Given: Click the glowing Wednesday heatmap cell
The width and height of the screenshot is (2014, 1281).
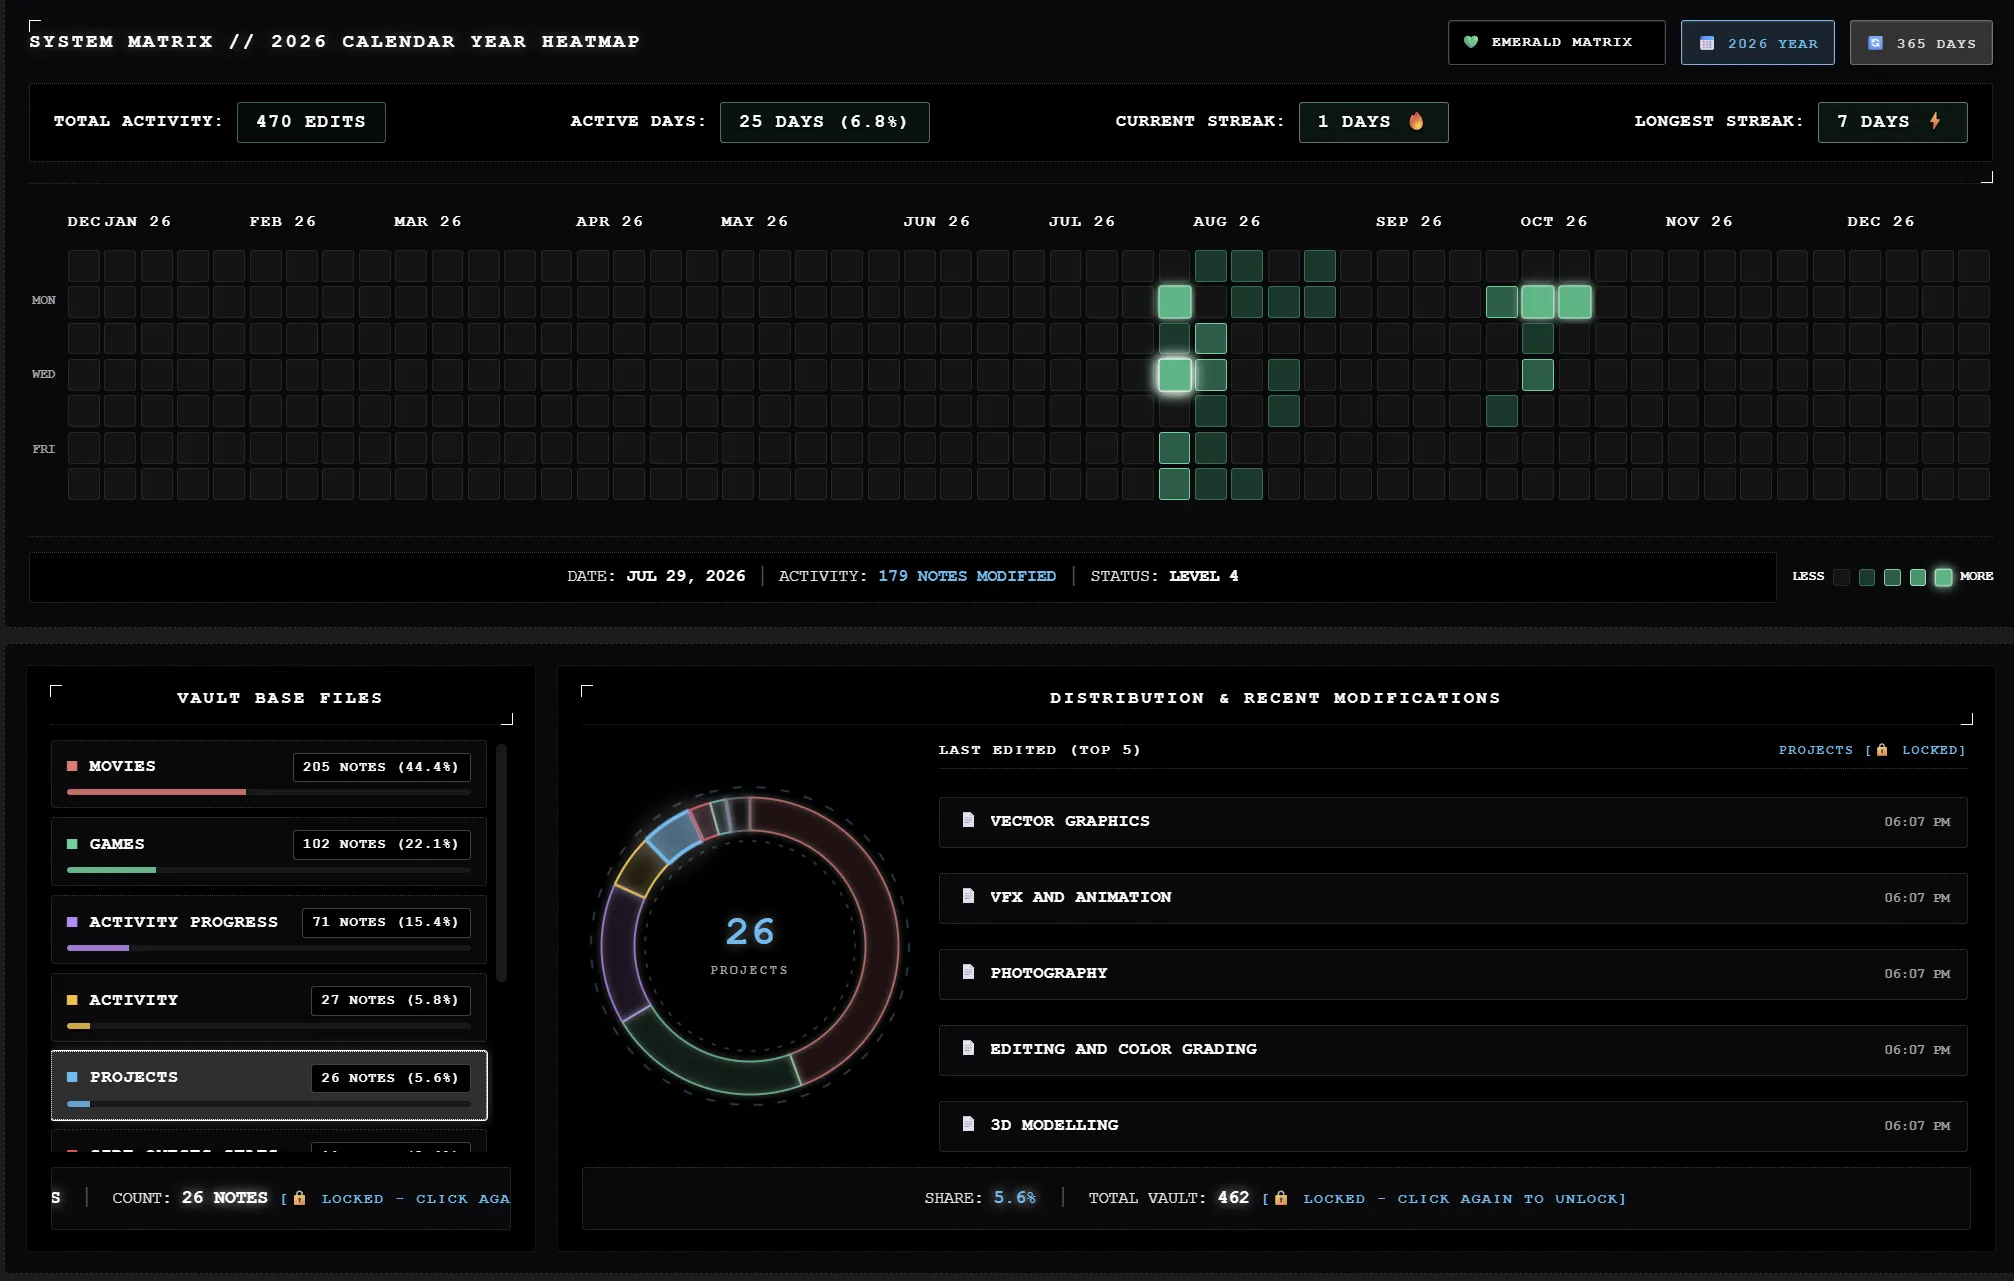Looking at the screenshot, I should click(1174, 375).
